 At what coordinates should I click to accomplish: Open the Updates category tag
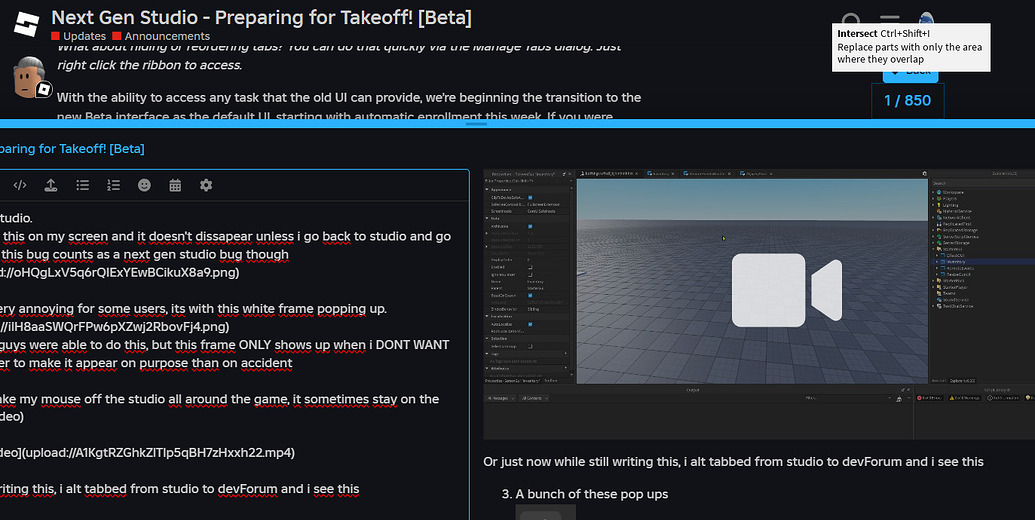(x=79, y=36)
